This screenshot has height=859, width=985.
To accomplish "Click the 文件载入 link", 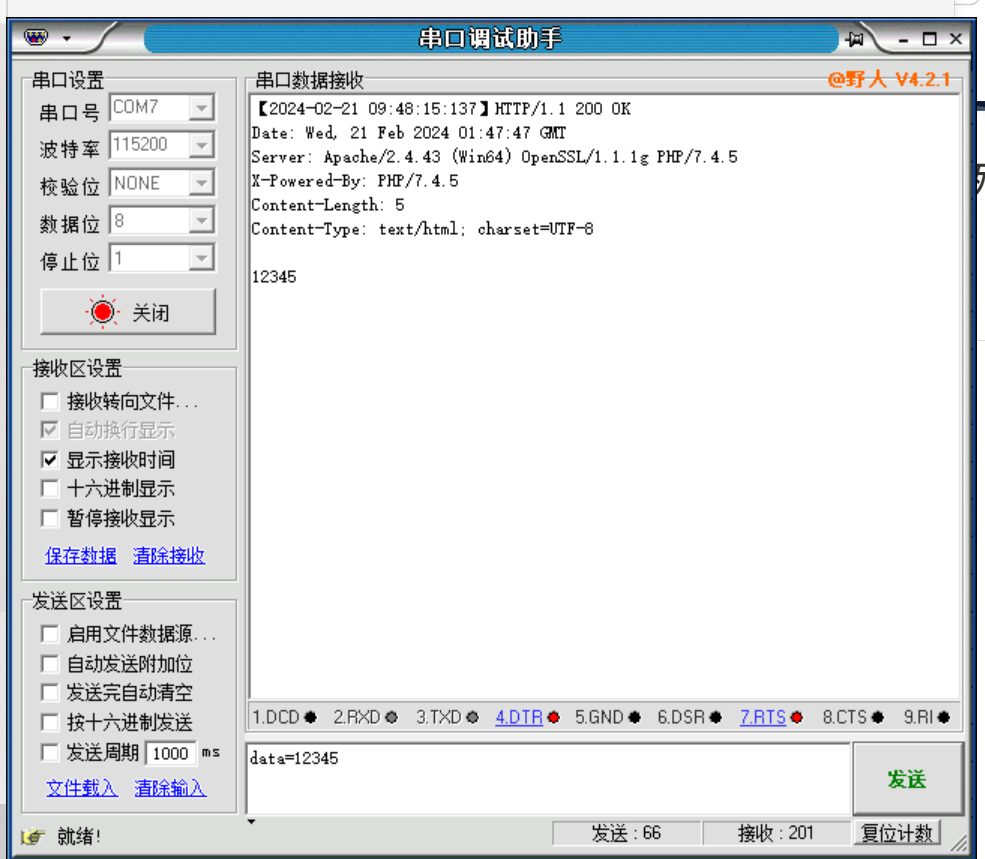I will coord(82,787).
